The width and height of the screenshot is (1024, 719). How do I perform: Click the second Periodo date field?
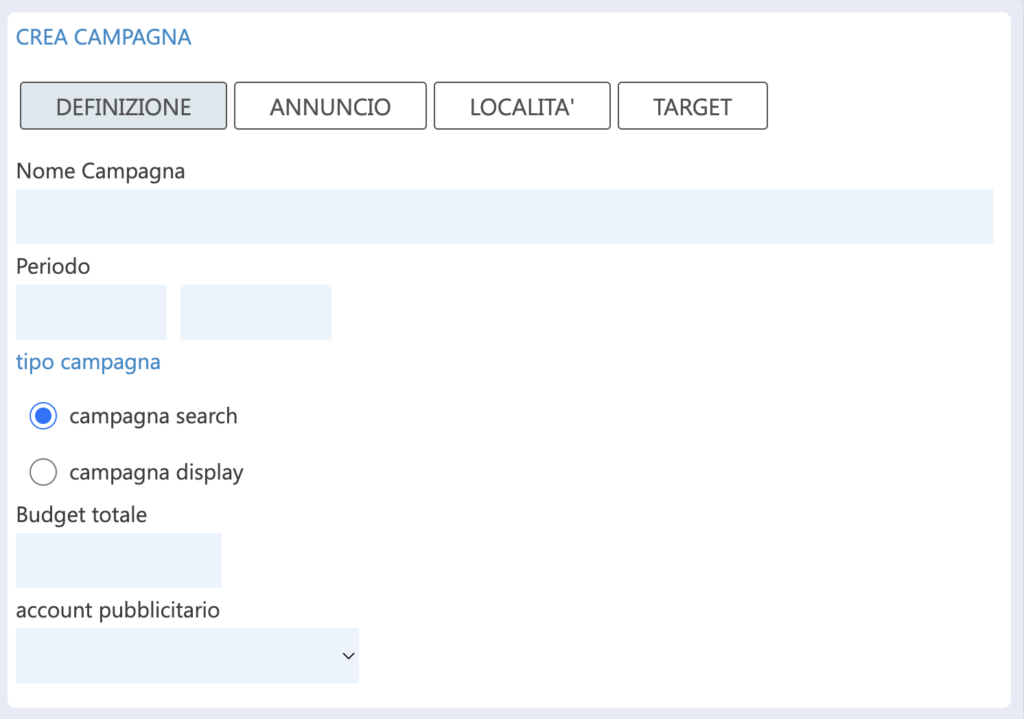256,312
